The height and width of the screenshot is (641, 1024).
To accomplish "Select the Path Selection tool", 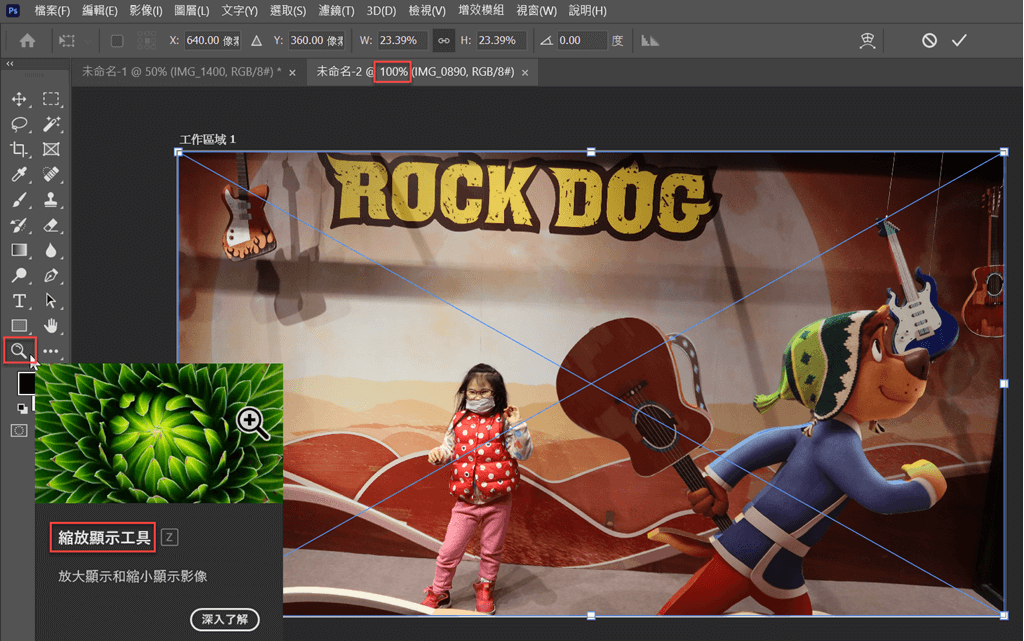I will [51, 300].
